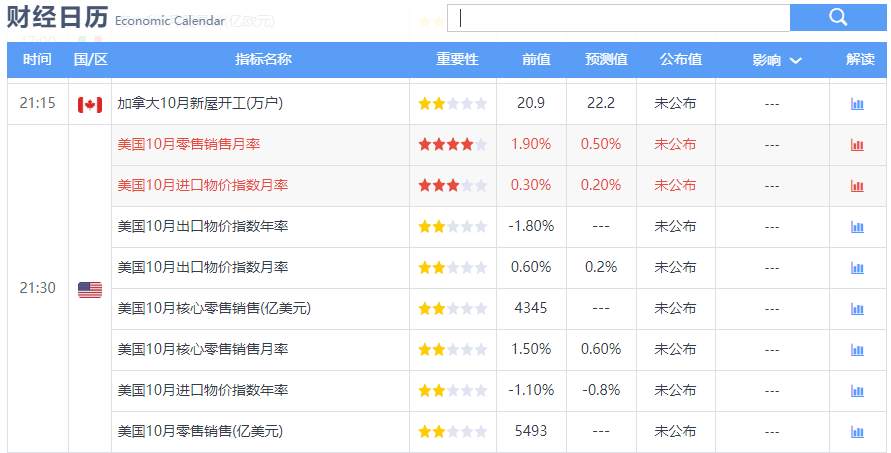Screen dimensions: 891x453
Task: Open 美国10月零售销售(亿美元) indicator
Action: point(200,431)
